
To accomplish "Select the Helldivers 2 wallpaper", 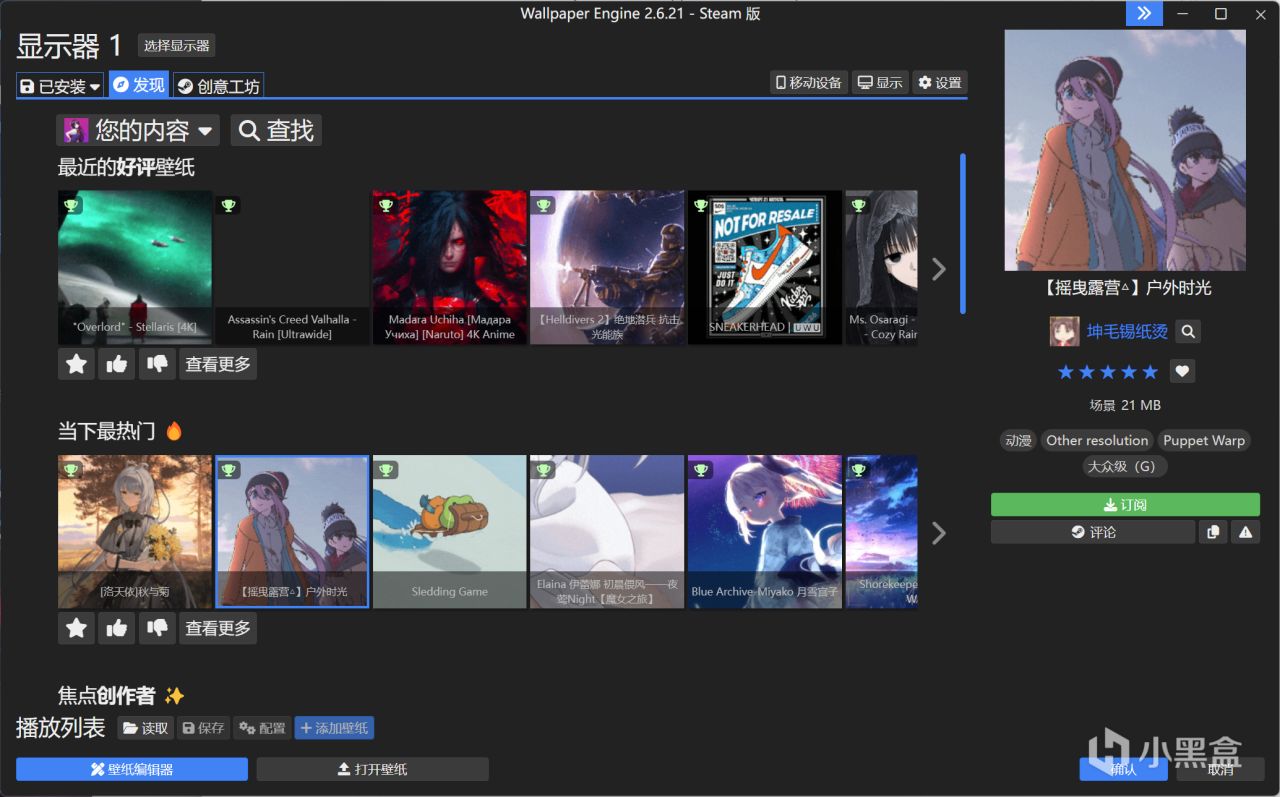I will click(x=607, y=268).
